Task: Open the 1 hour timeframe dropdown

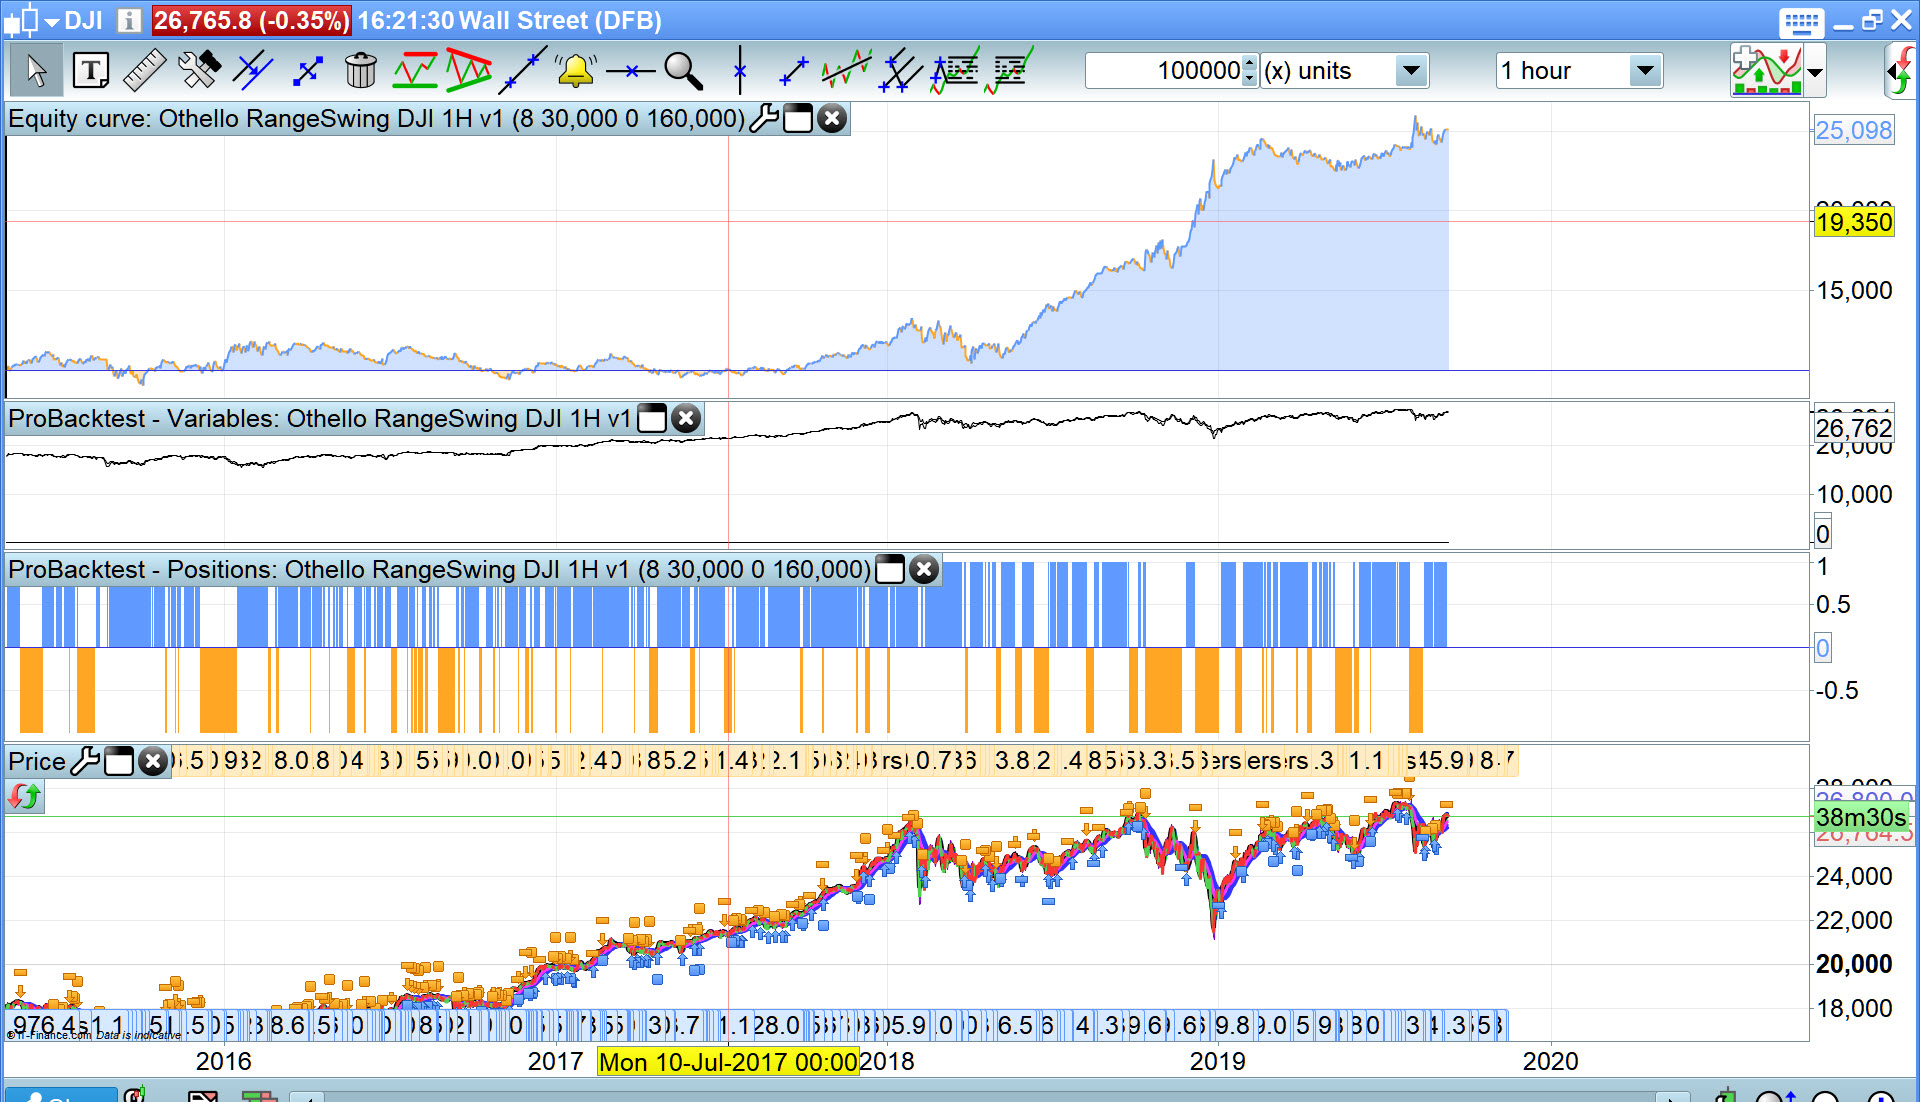Action: [1644, 71]
